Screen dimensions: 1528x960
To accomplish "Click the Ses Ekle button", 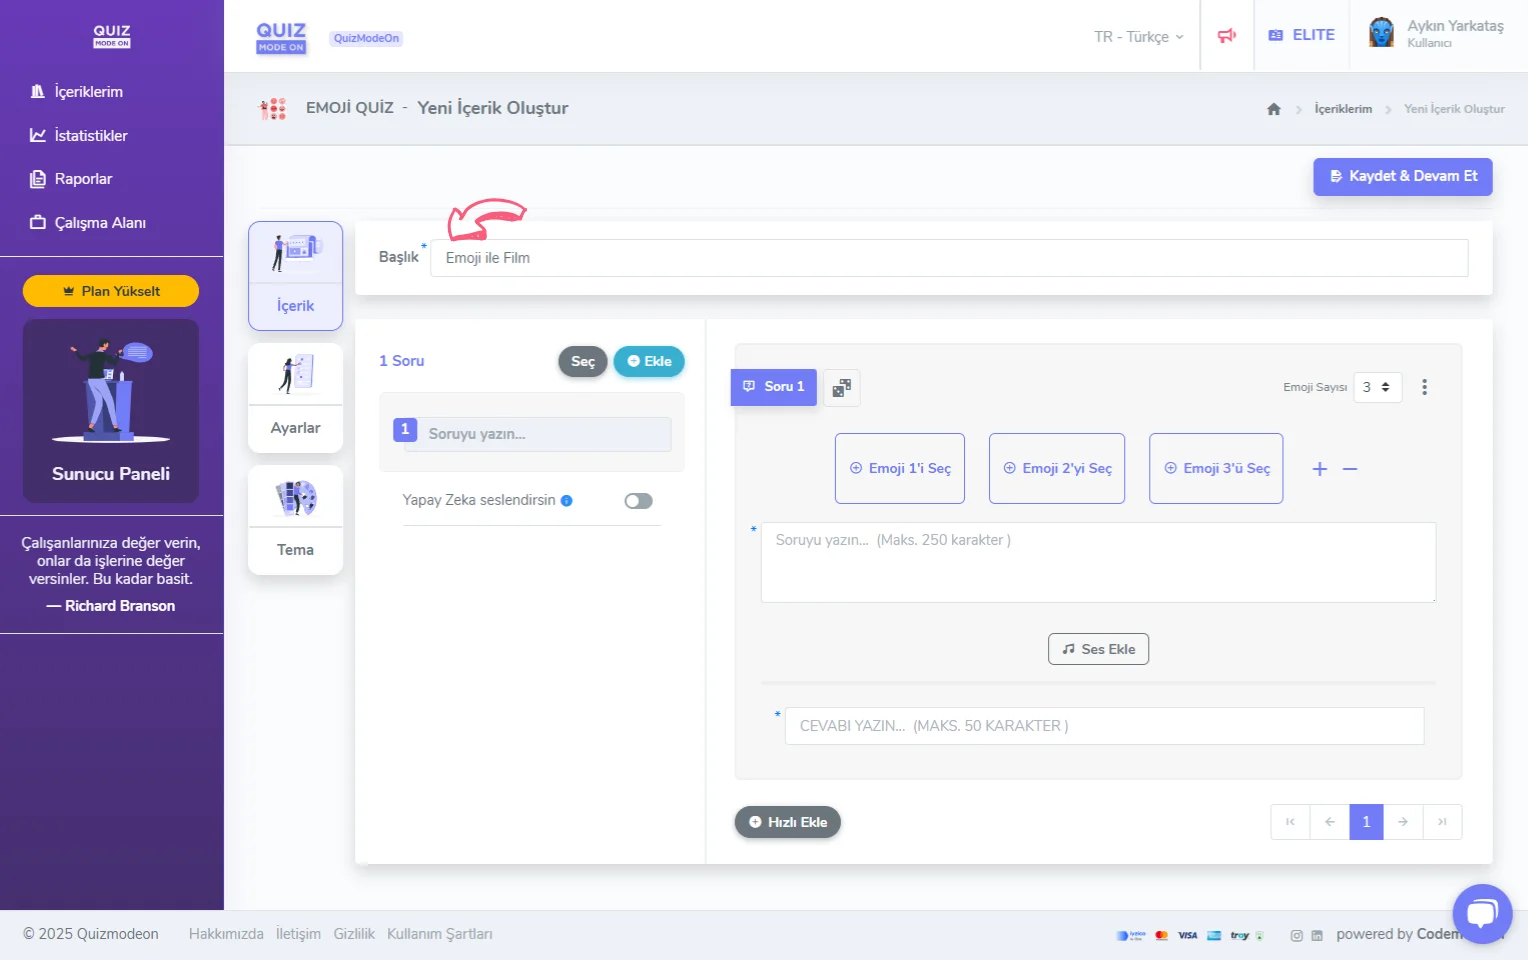I will click(1098, 649).
